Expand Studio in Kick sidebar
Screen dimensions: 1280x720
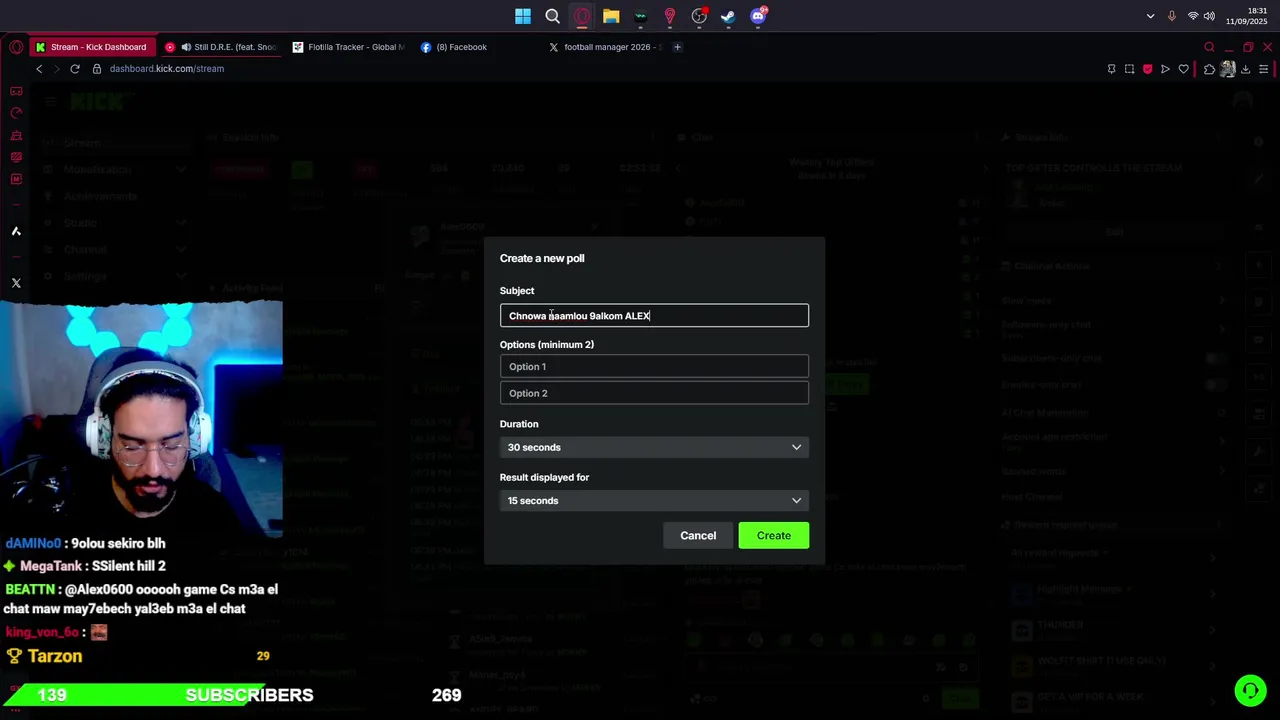coord(181,223)
